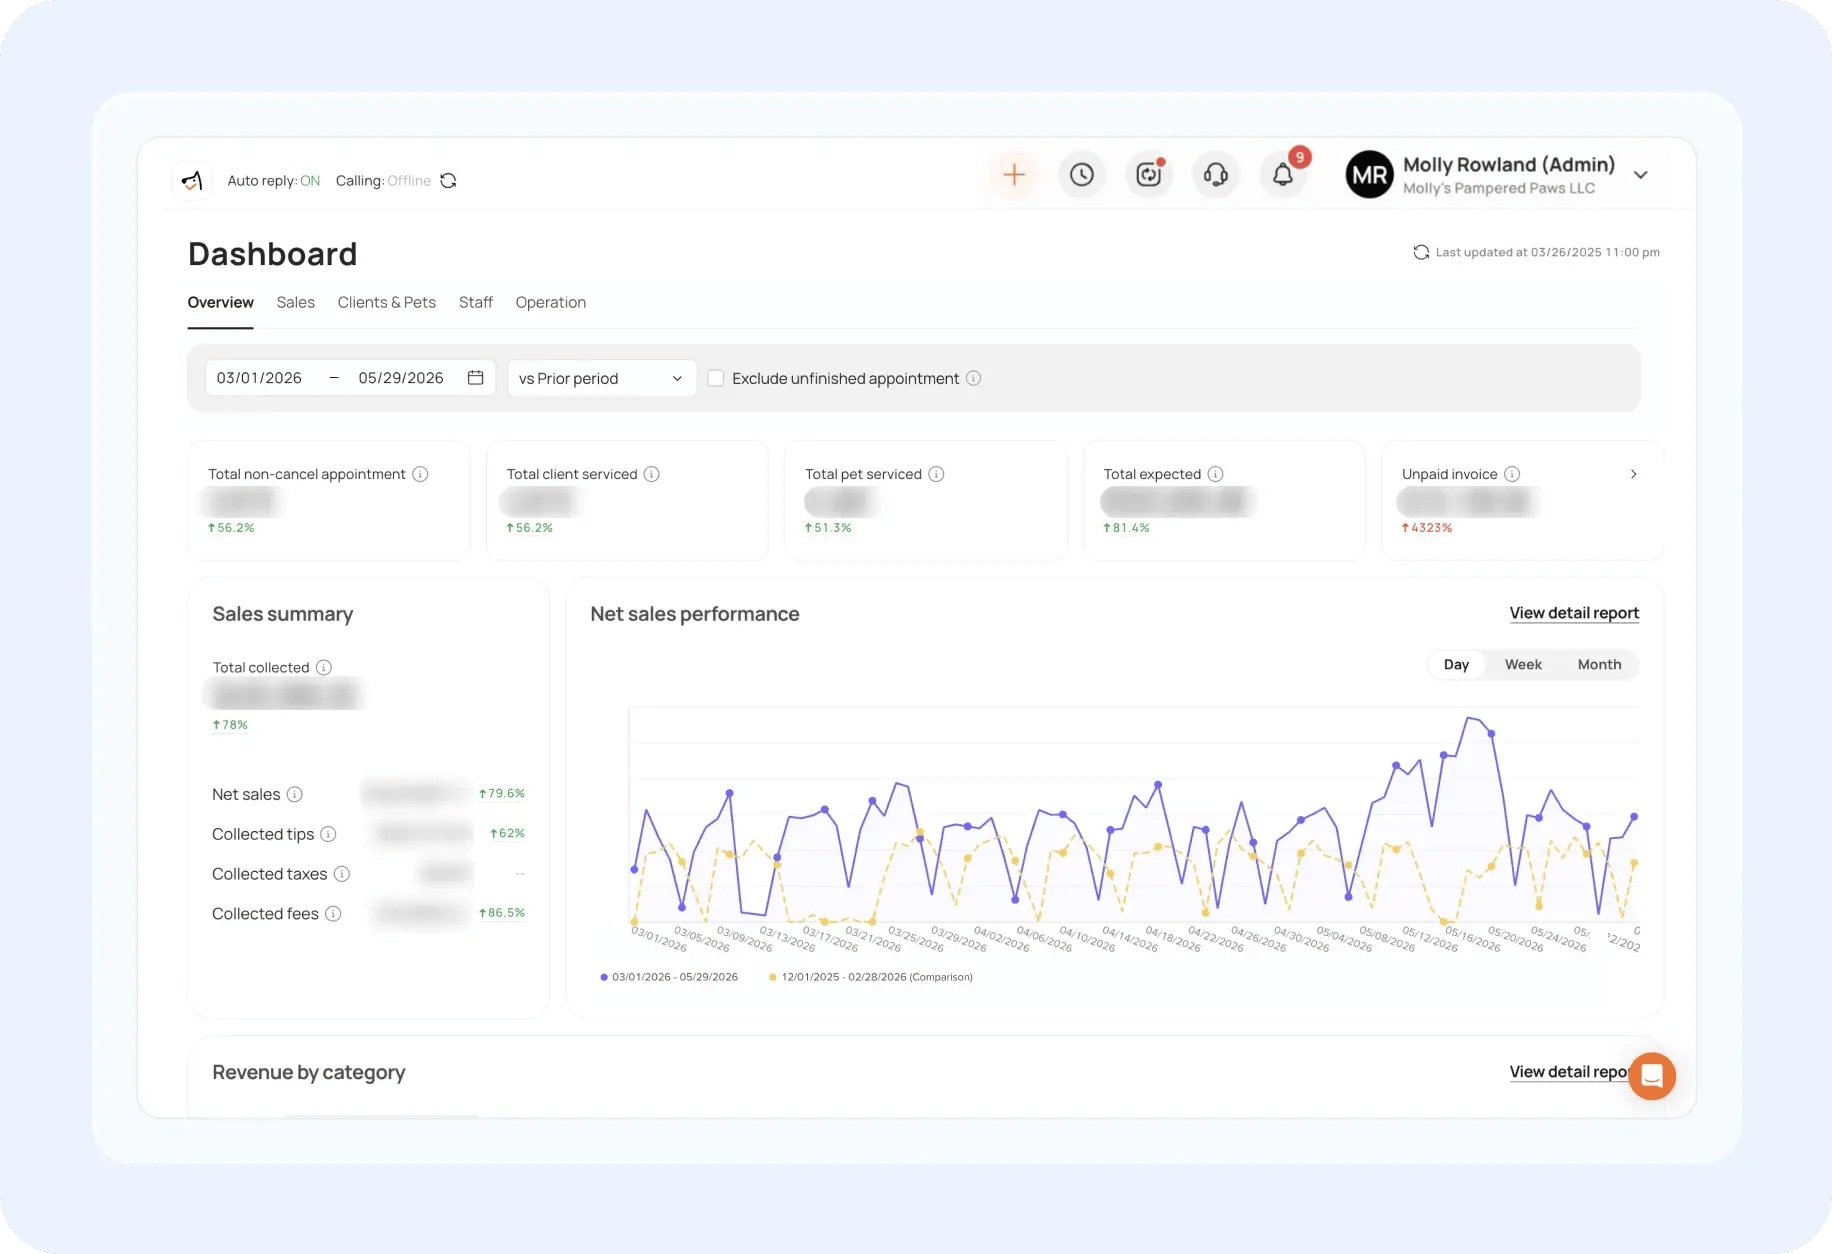Click the app logo icon
This screenshot has height=1254, width=1832.
(x=192, y=181)
